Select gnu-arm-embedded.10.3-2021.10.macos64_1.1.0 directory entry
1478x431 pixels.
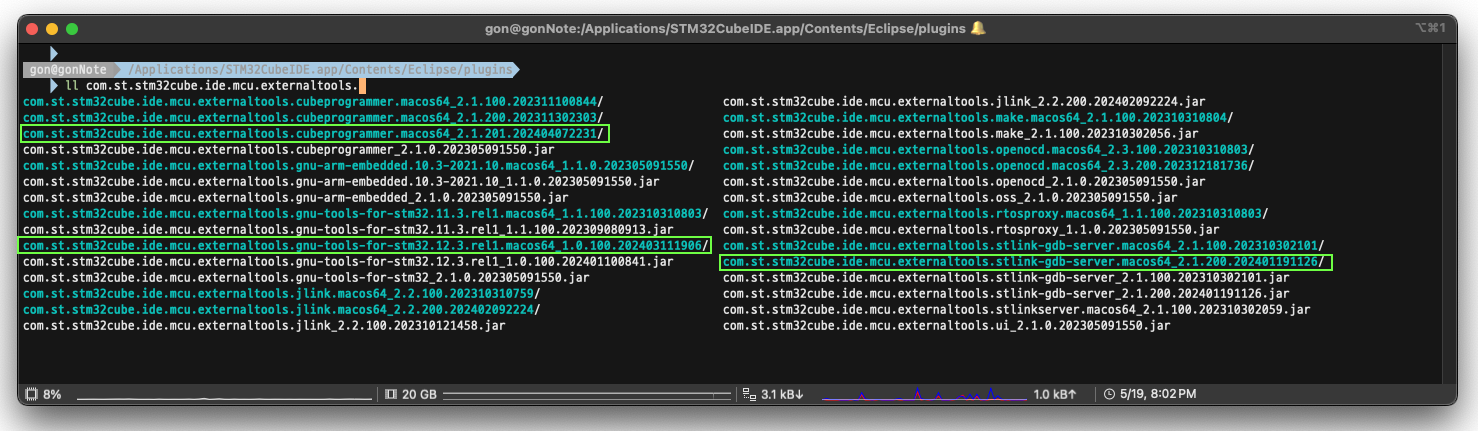(358, 165)
